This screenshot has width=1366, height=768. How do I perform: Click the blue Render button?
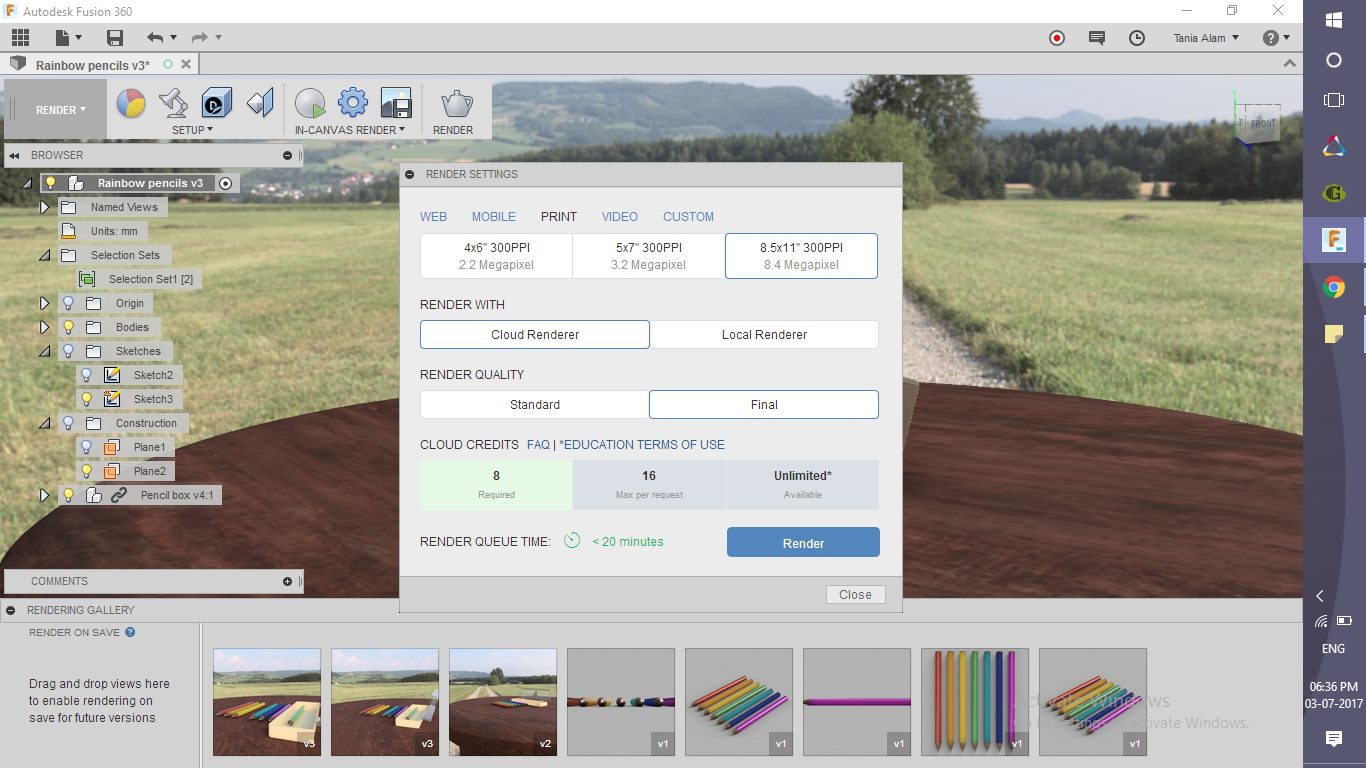tap(803, 542)
